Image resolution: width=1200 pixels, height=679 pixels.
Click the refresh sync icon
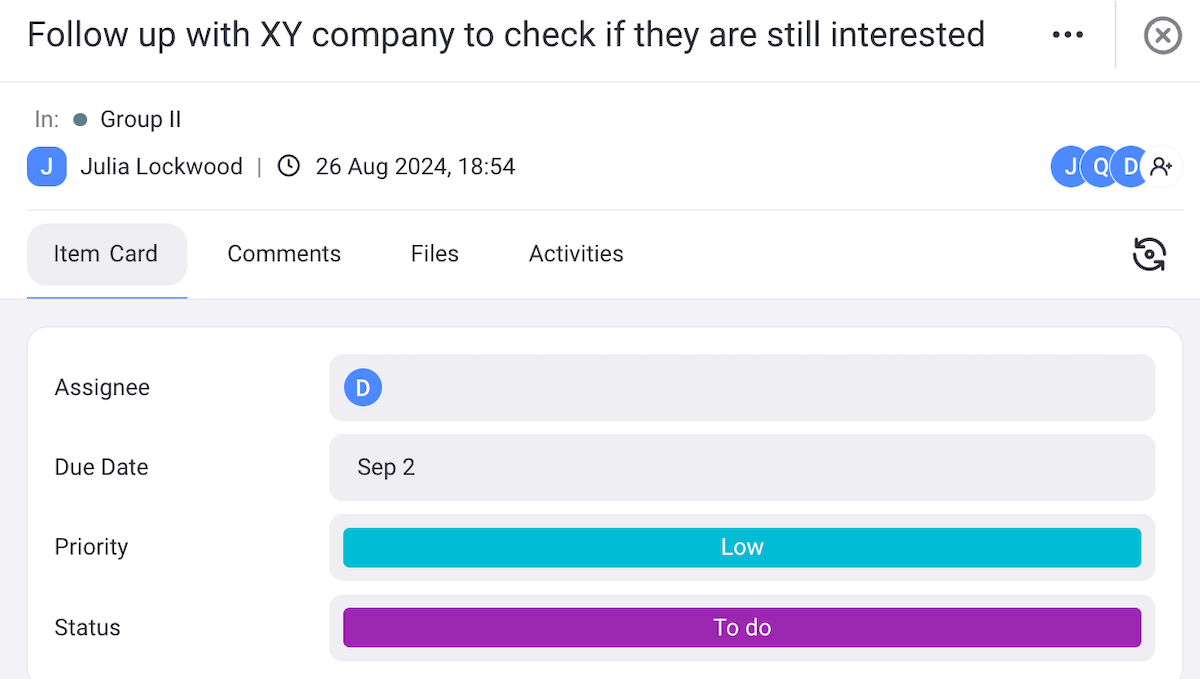tap(1149, 254)
